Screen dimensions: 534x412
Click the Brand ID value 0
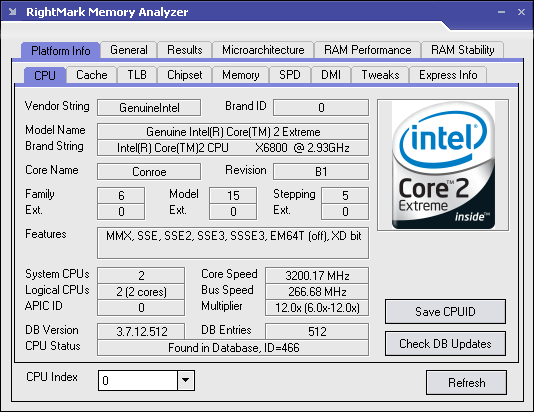click(321, 108)
